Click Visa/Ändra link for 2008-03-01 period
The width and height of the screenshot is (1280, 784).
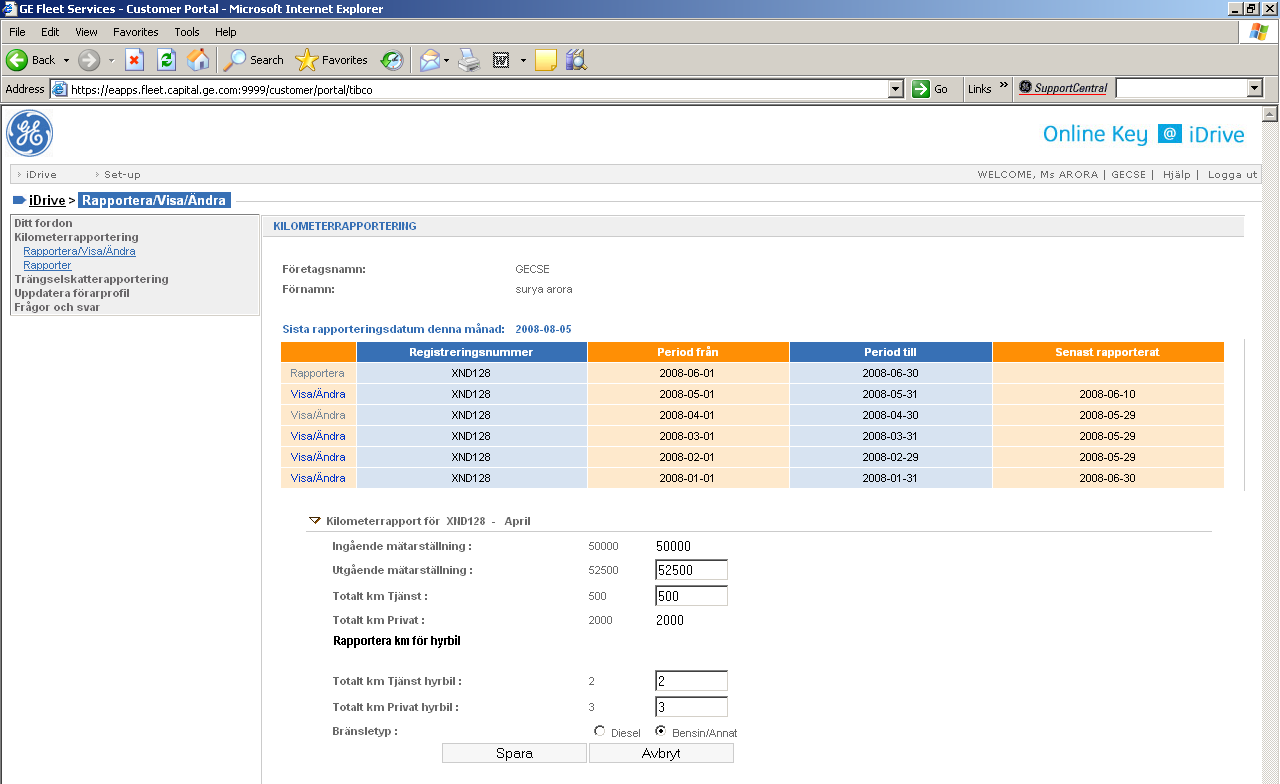pyautogui.click(x=318, y=436)
